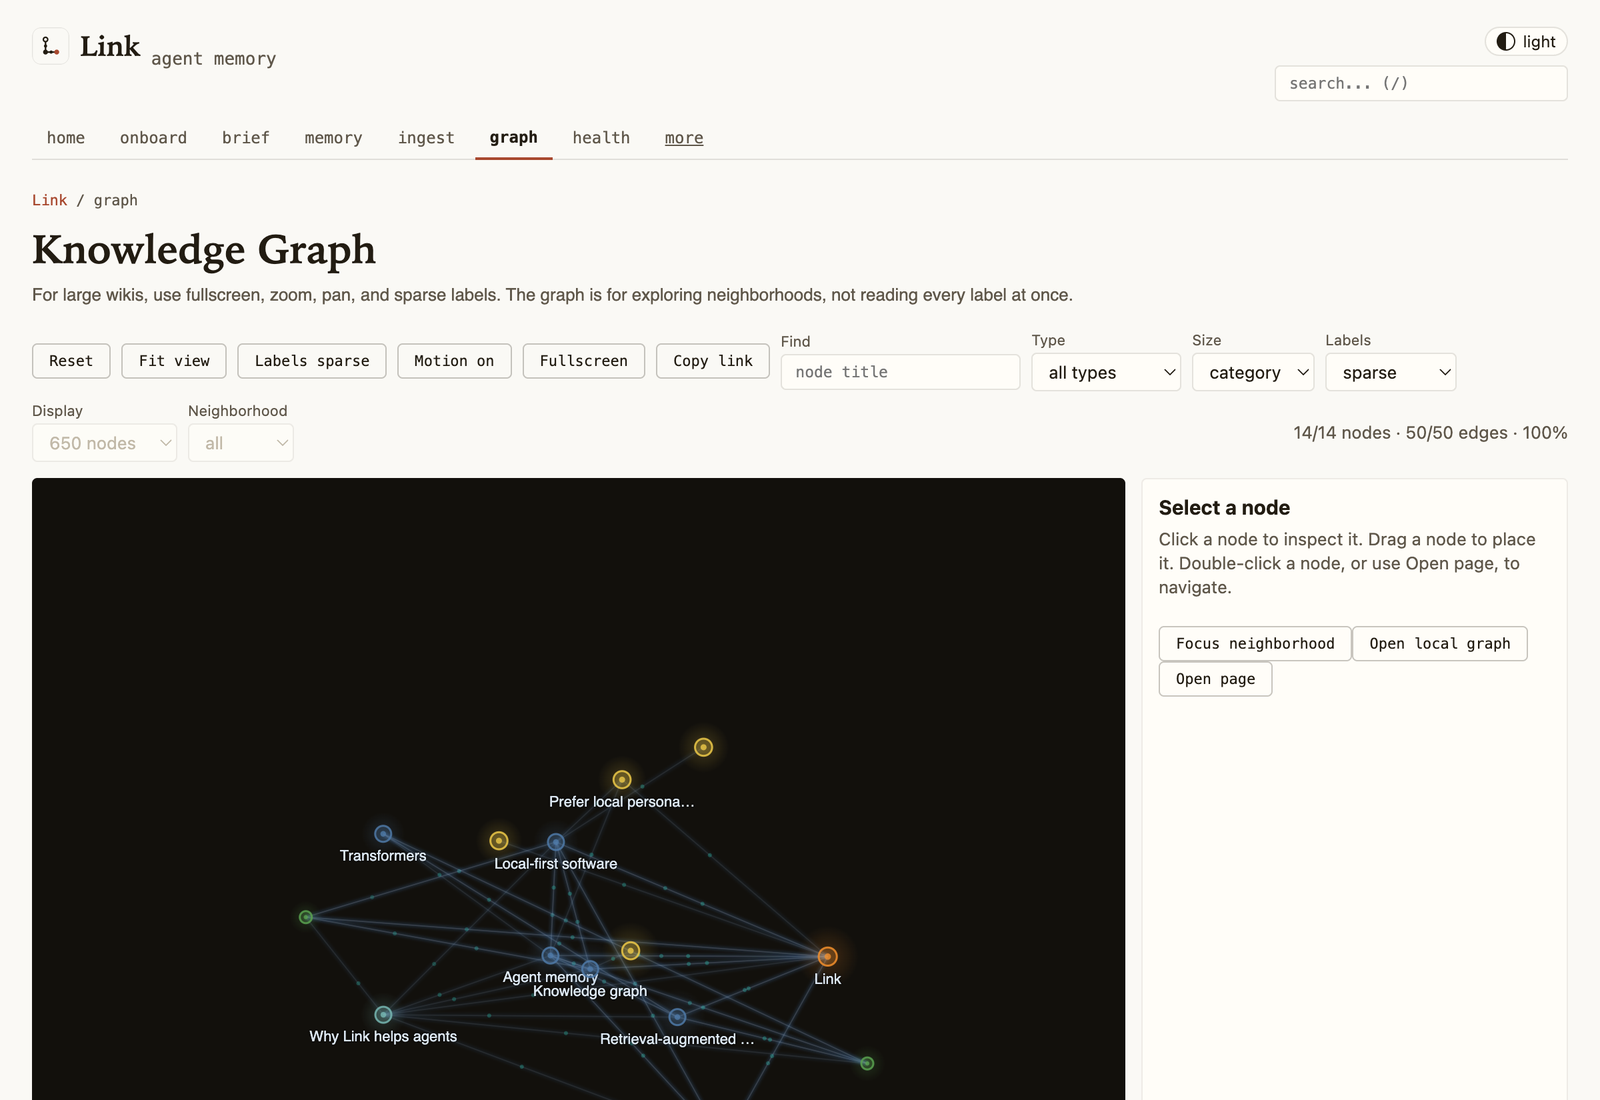Click Focus neighborhood button
1600x1100 pixels.
(1255, 644)
